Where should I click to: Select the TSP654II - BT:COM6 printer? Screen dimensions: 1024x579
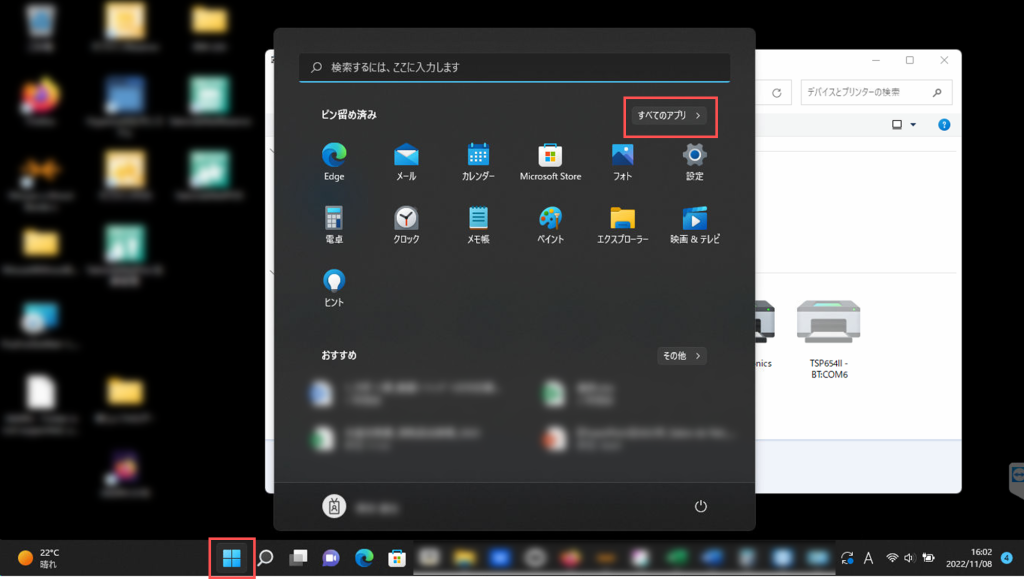829,339
